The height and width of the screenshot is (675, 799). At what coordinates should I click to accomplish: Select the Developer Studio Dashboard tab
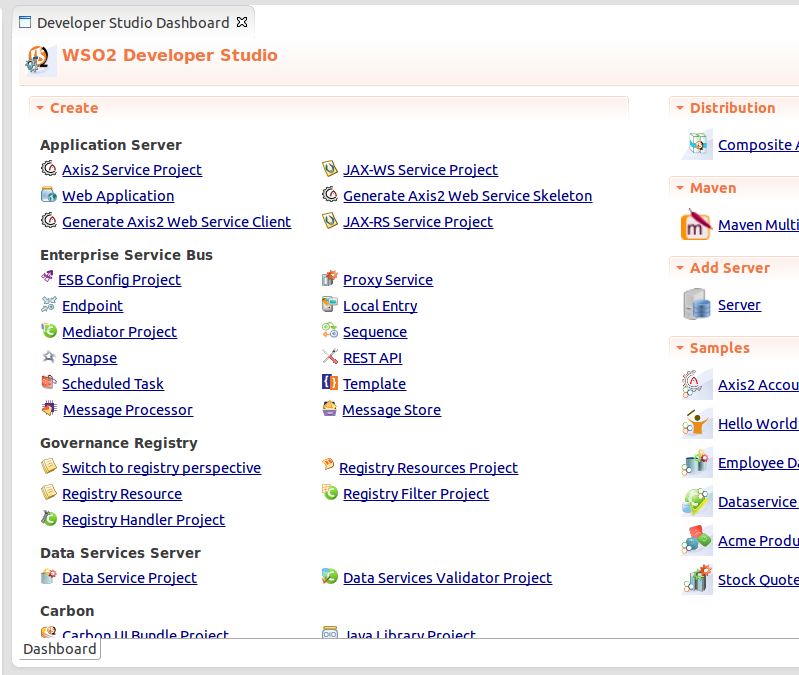click(x=133, y=23)
